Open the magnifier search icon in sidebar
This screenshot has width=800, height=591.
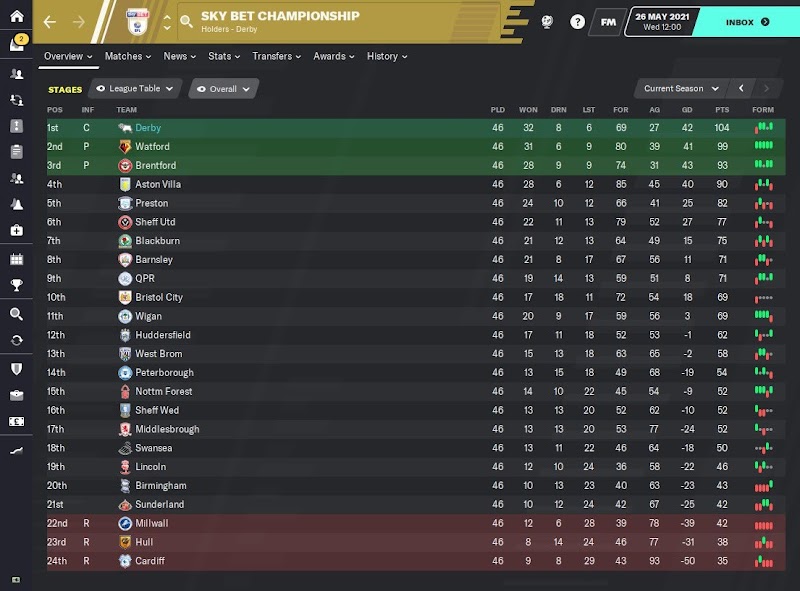[16, 314]
